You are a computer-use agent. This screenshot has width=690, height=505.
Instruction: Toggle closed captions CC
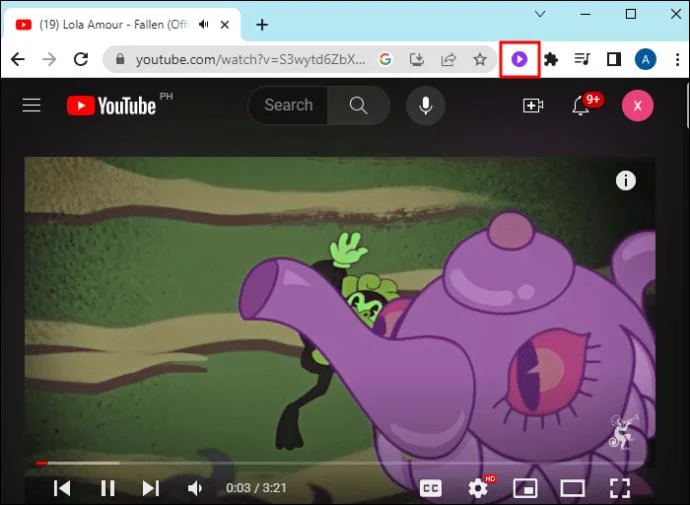431,488
